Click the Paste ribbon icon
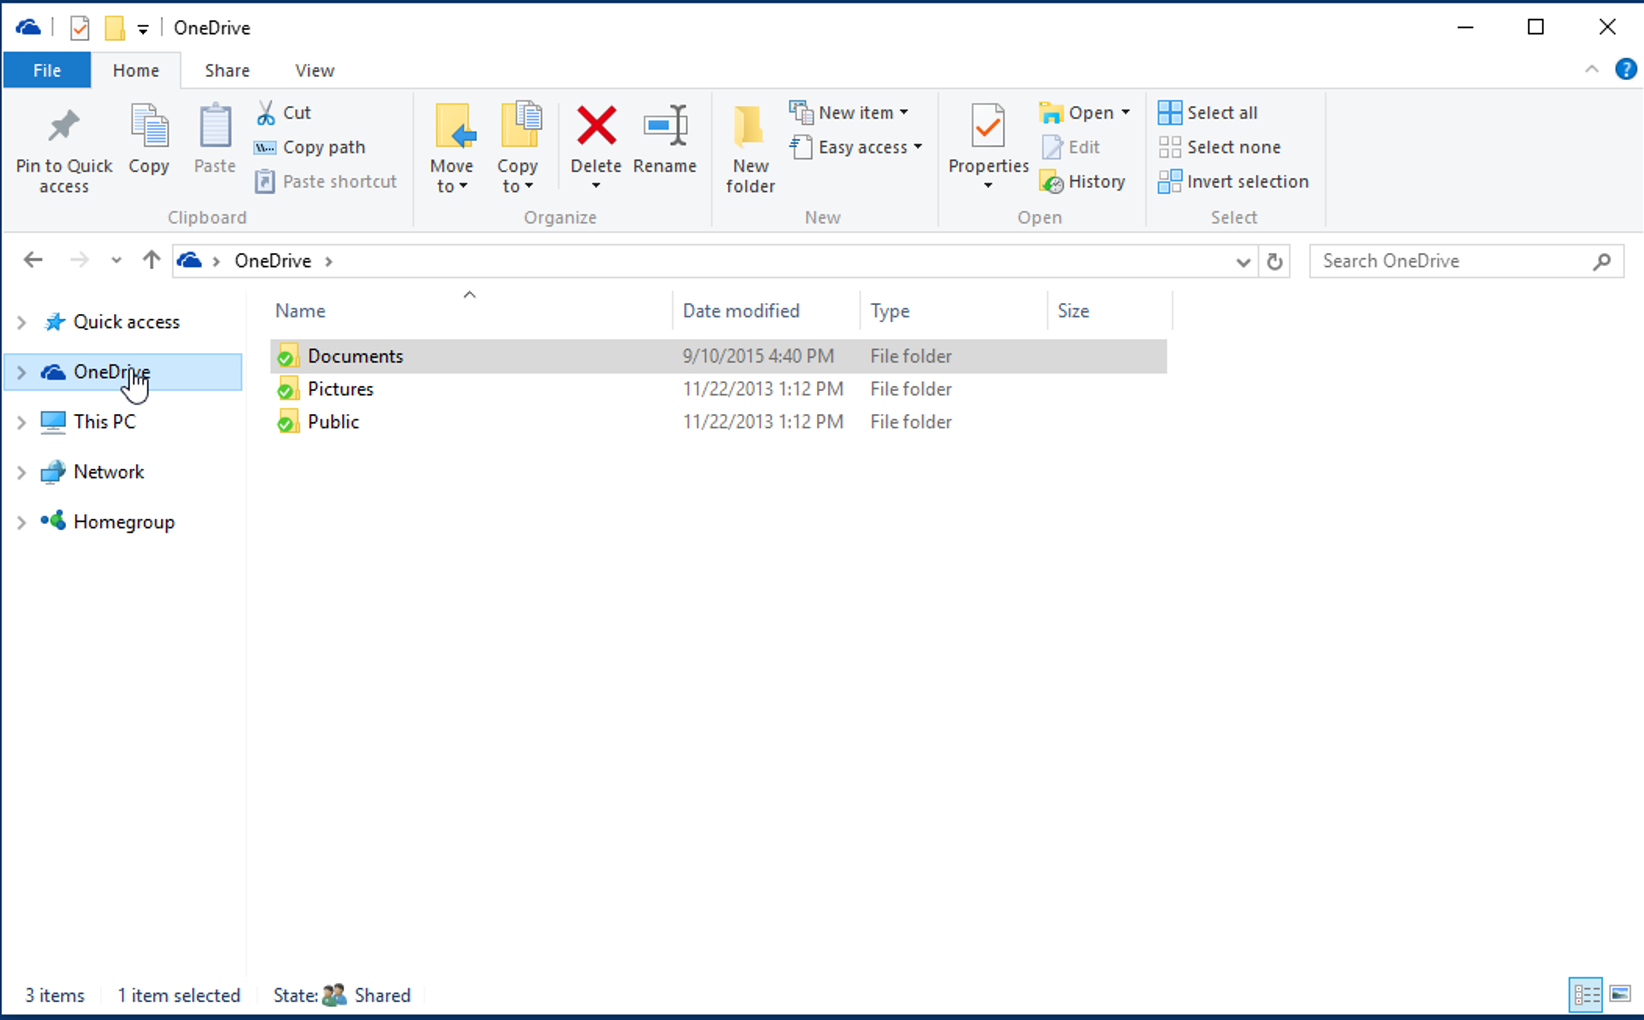The width and height of the screenshot is (1644, 1020). (214, 127)
